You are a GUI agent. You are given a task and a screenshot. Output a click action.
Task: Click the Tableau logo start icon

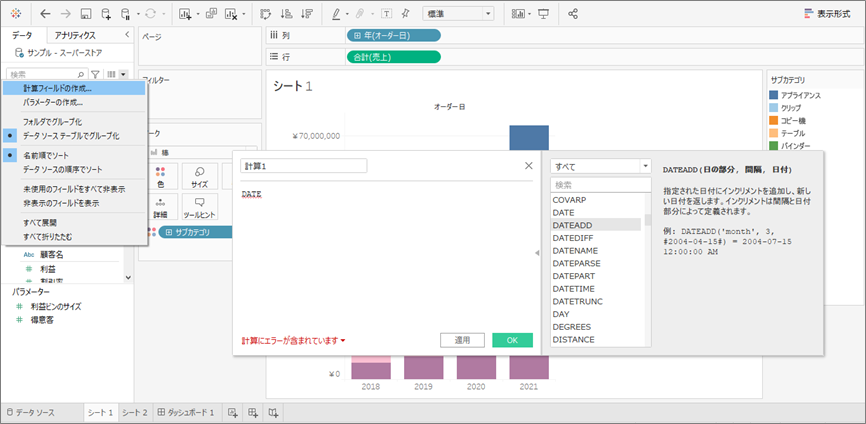pyautogui.click(x=17, y=14)
